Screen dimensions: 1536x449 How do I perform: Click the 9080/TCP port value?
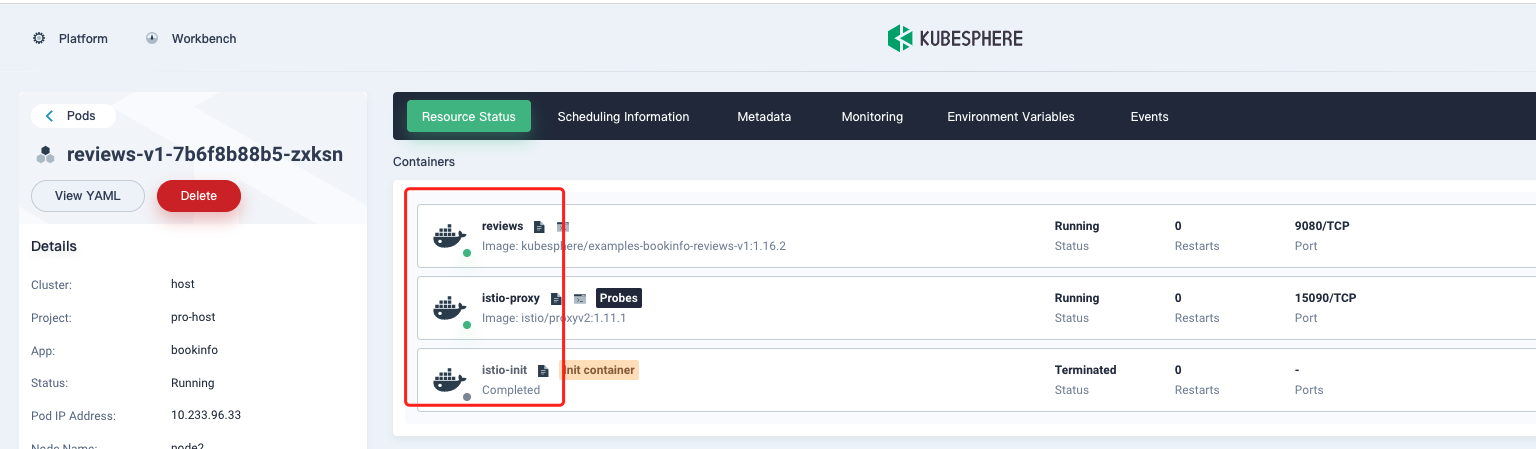point(1322,226)
